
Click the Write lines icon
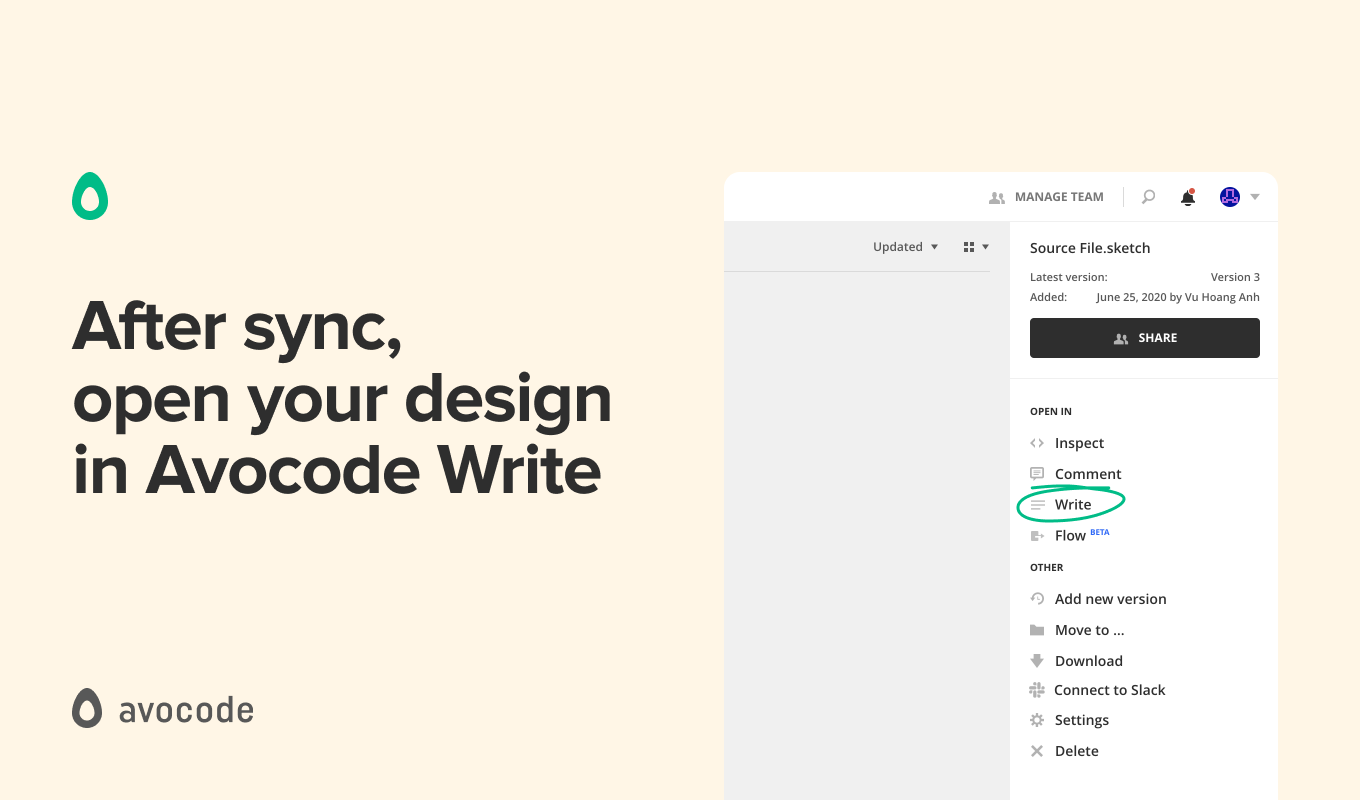(x=1037, y=505)
